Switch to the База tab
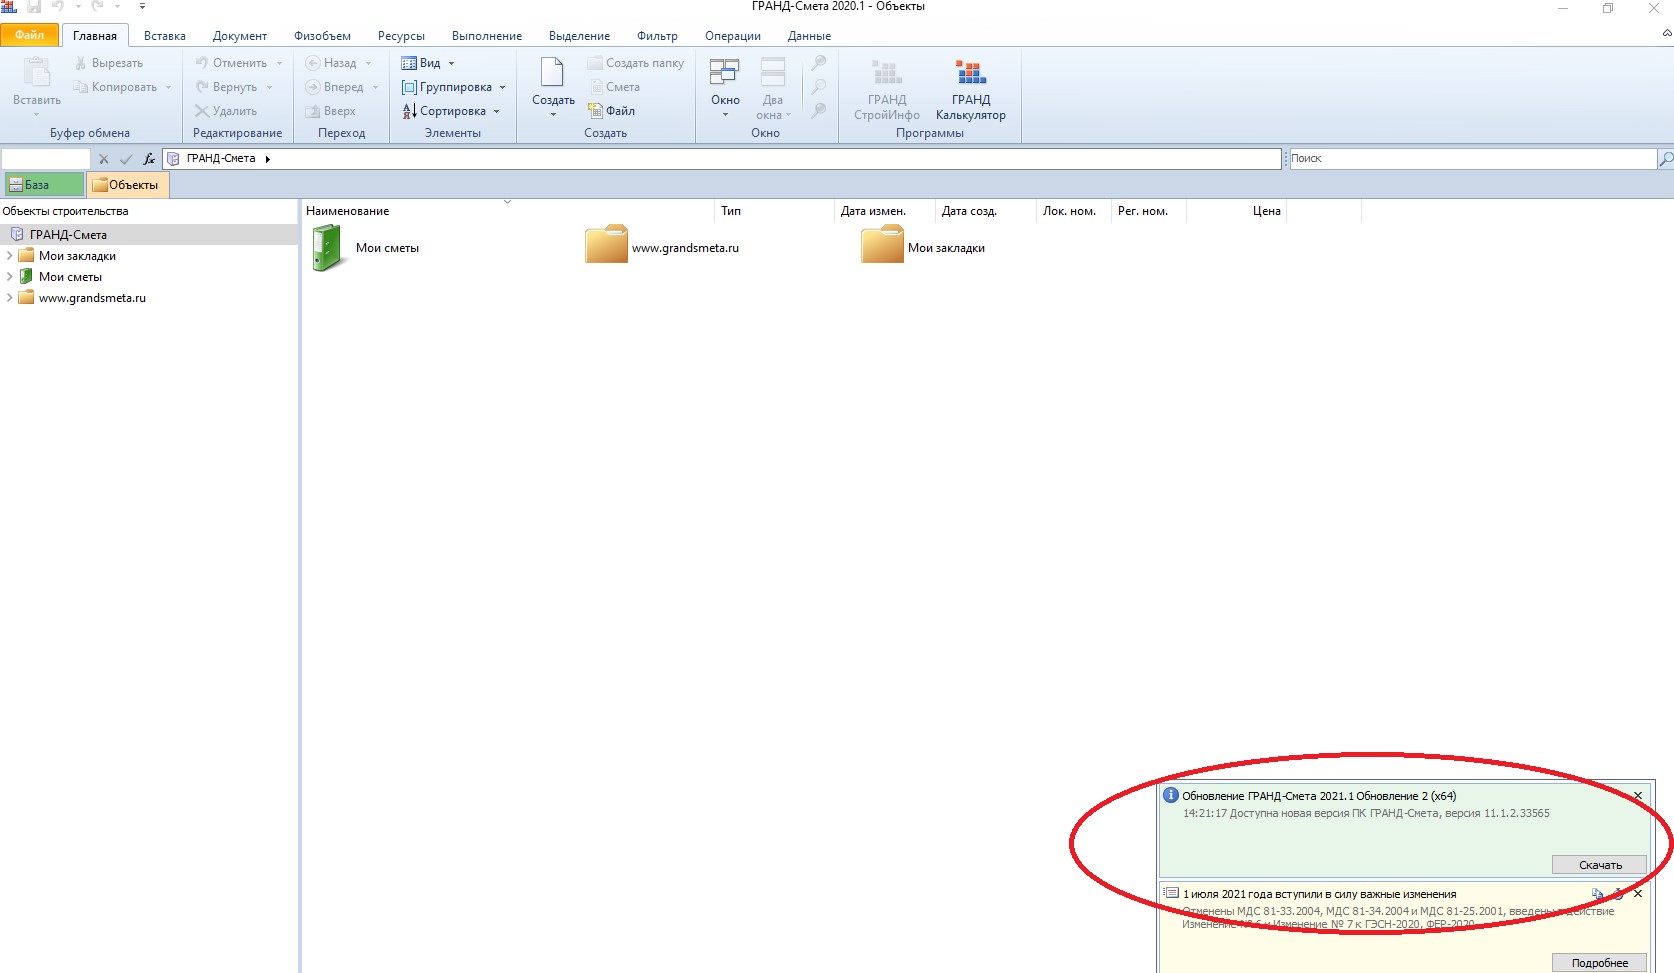 [x=43, y=185]
